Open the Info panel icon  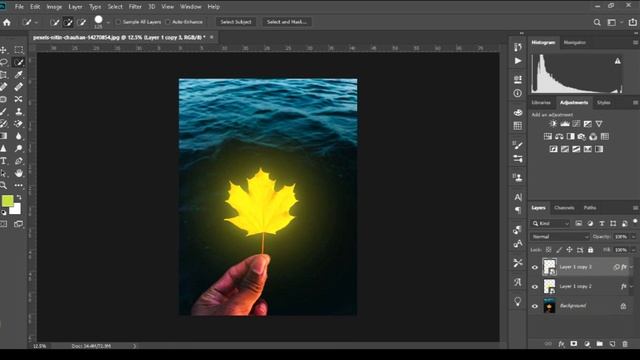click(x=518, y=93)
